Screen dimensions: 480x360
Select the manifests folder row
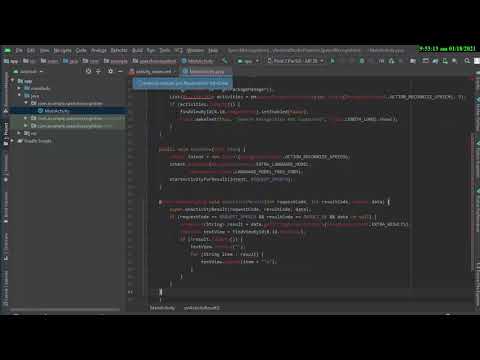[68, 88]
